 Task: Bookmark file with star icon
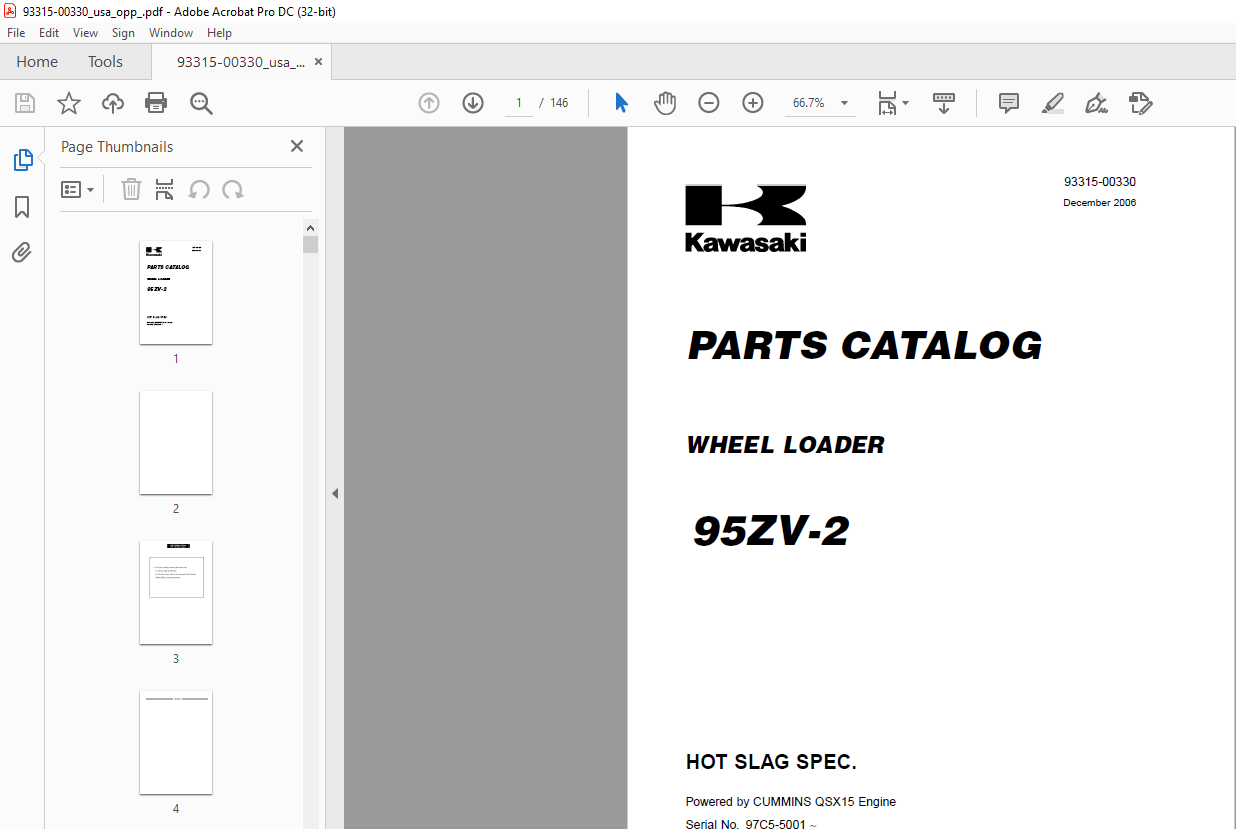coord(69,103)
